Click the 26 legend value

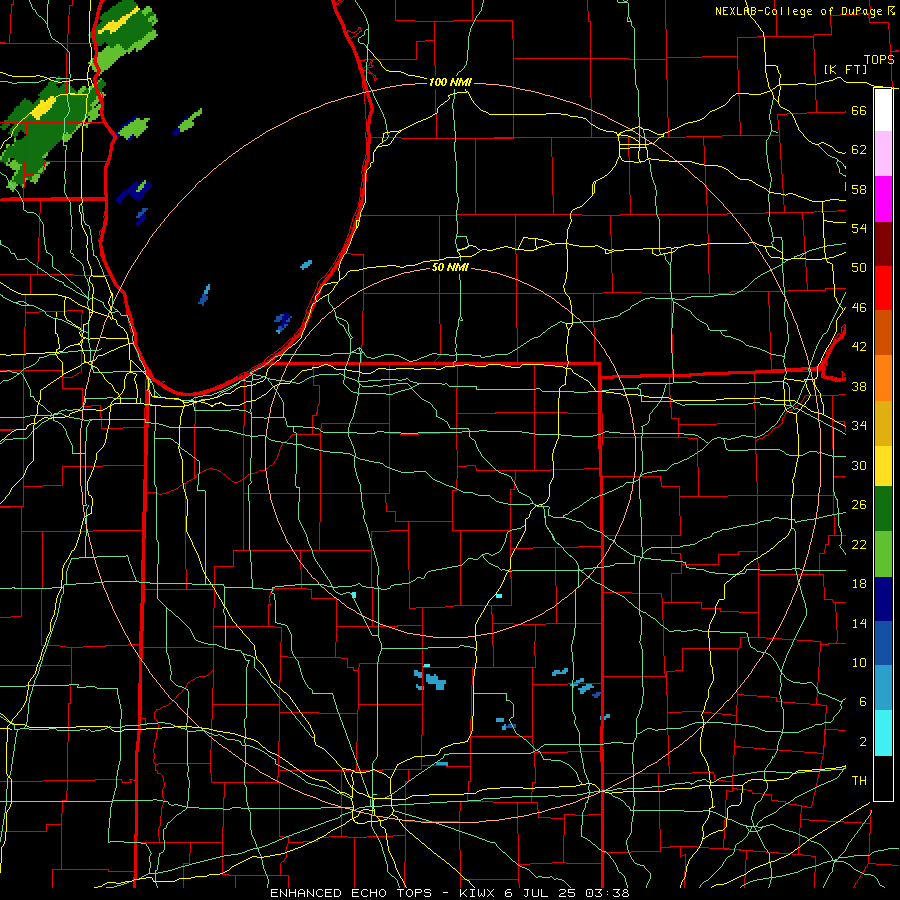(859, 505)
